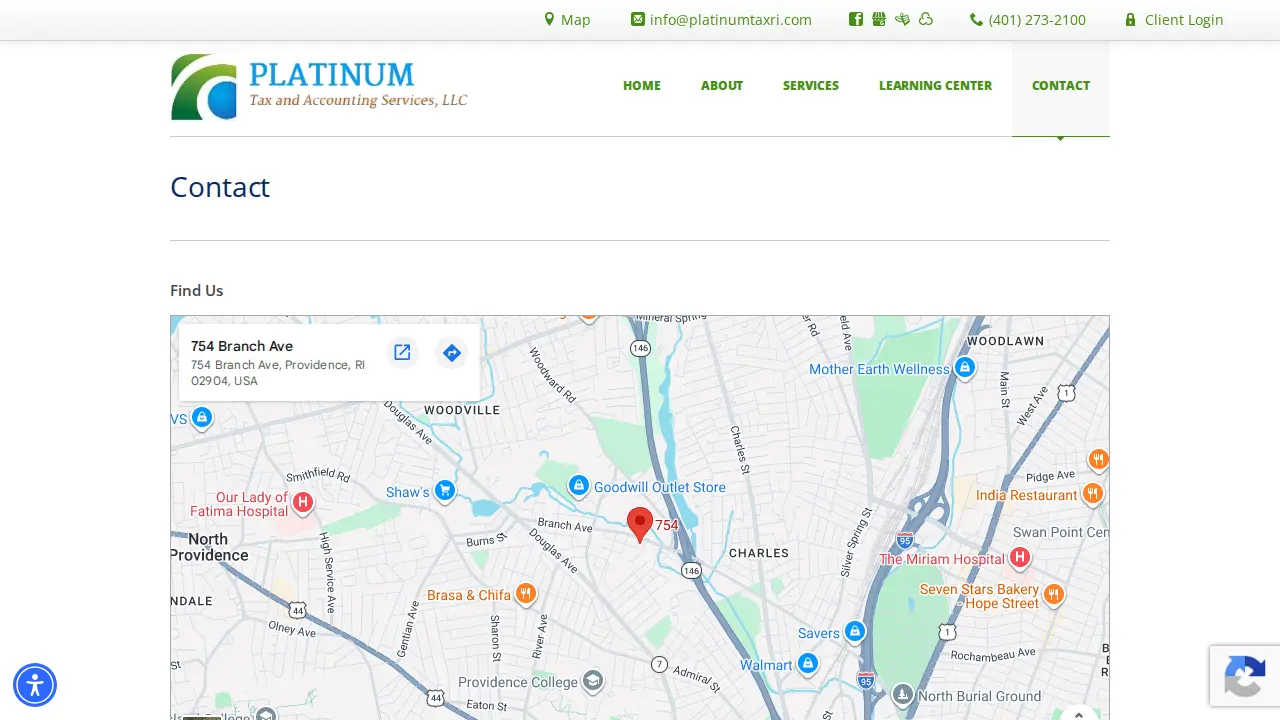This screenshot has width=1280, height=720.
Task: Click the WOODLAWN neighborhood label on the map
Action: (x=1006, y=341)
